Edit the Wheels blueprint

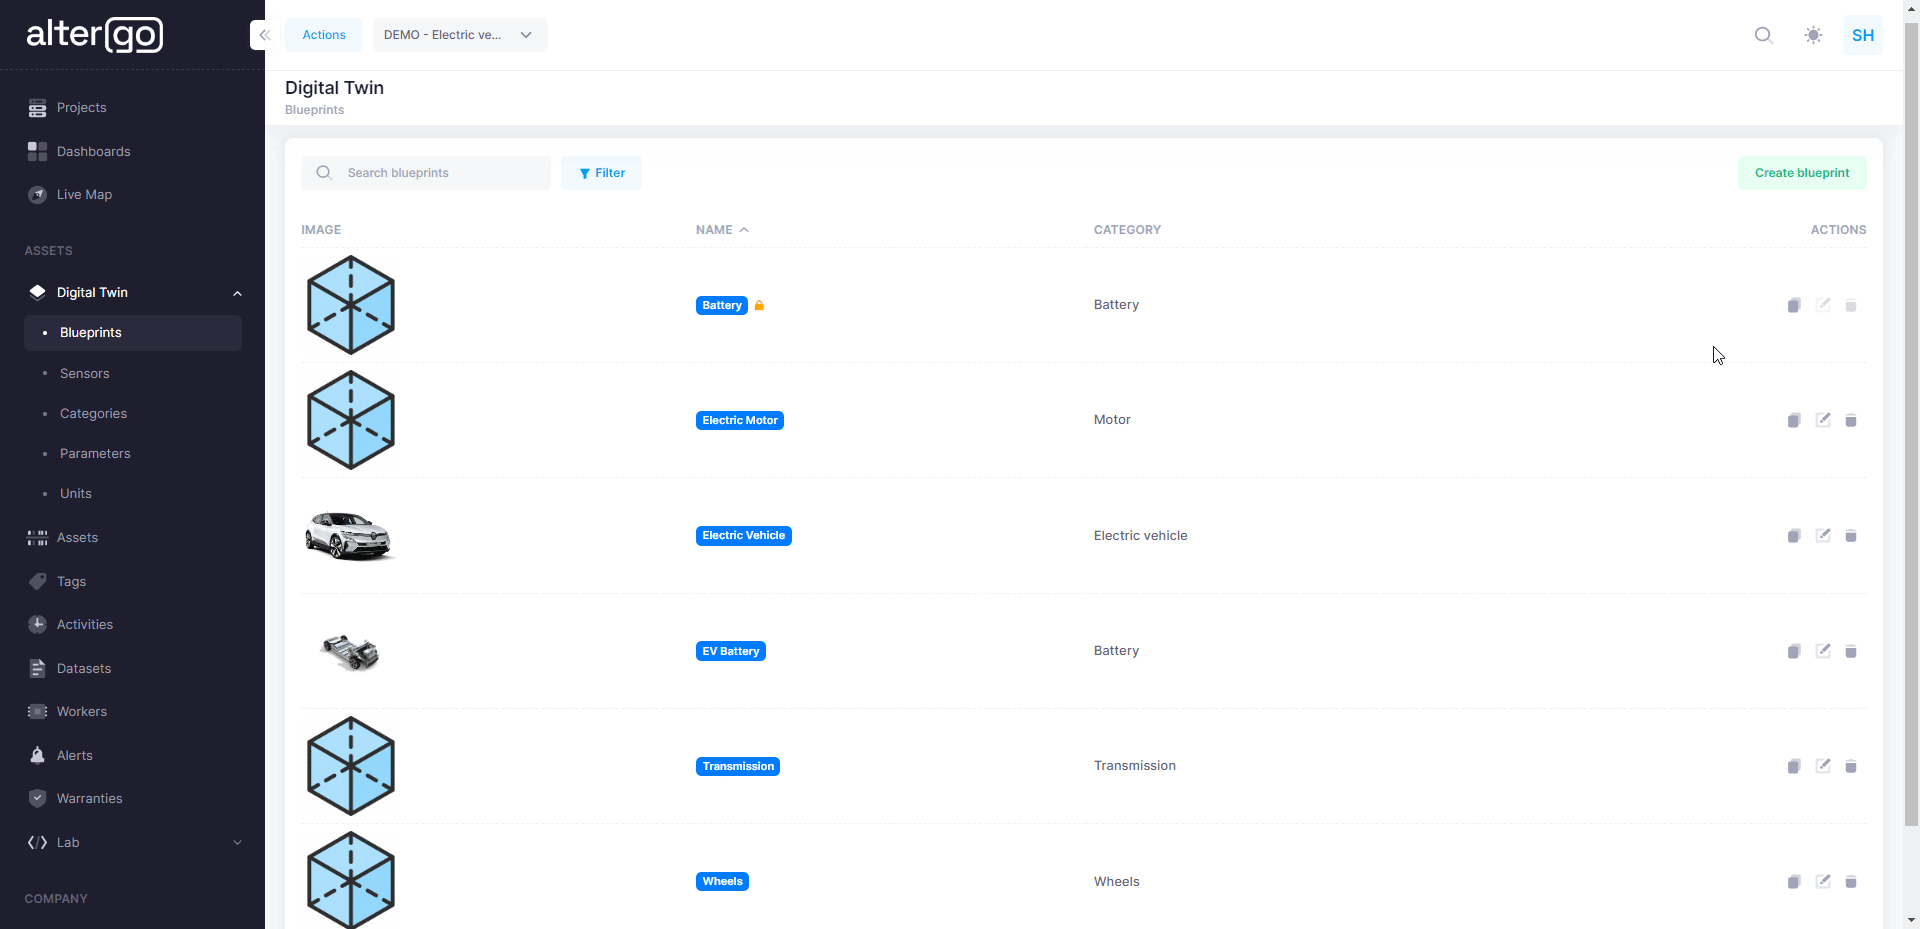click(1823, 882)
